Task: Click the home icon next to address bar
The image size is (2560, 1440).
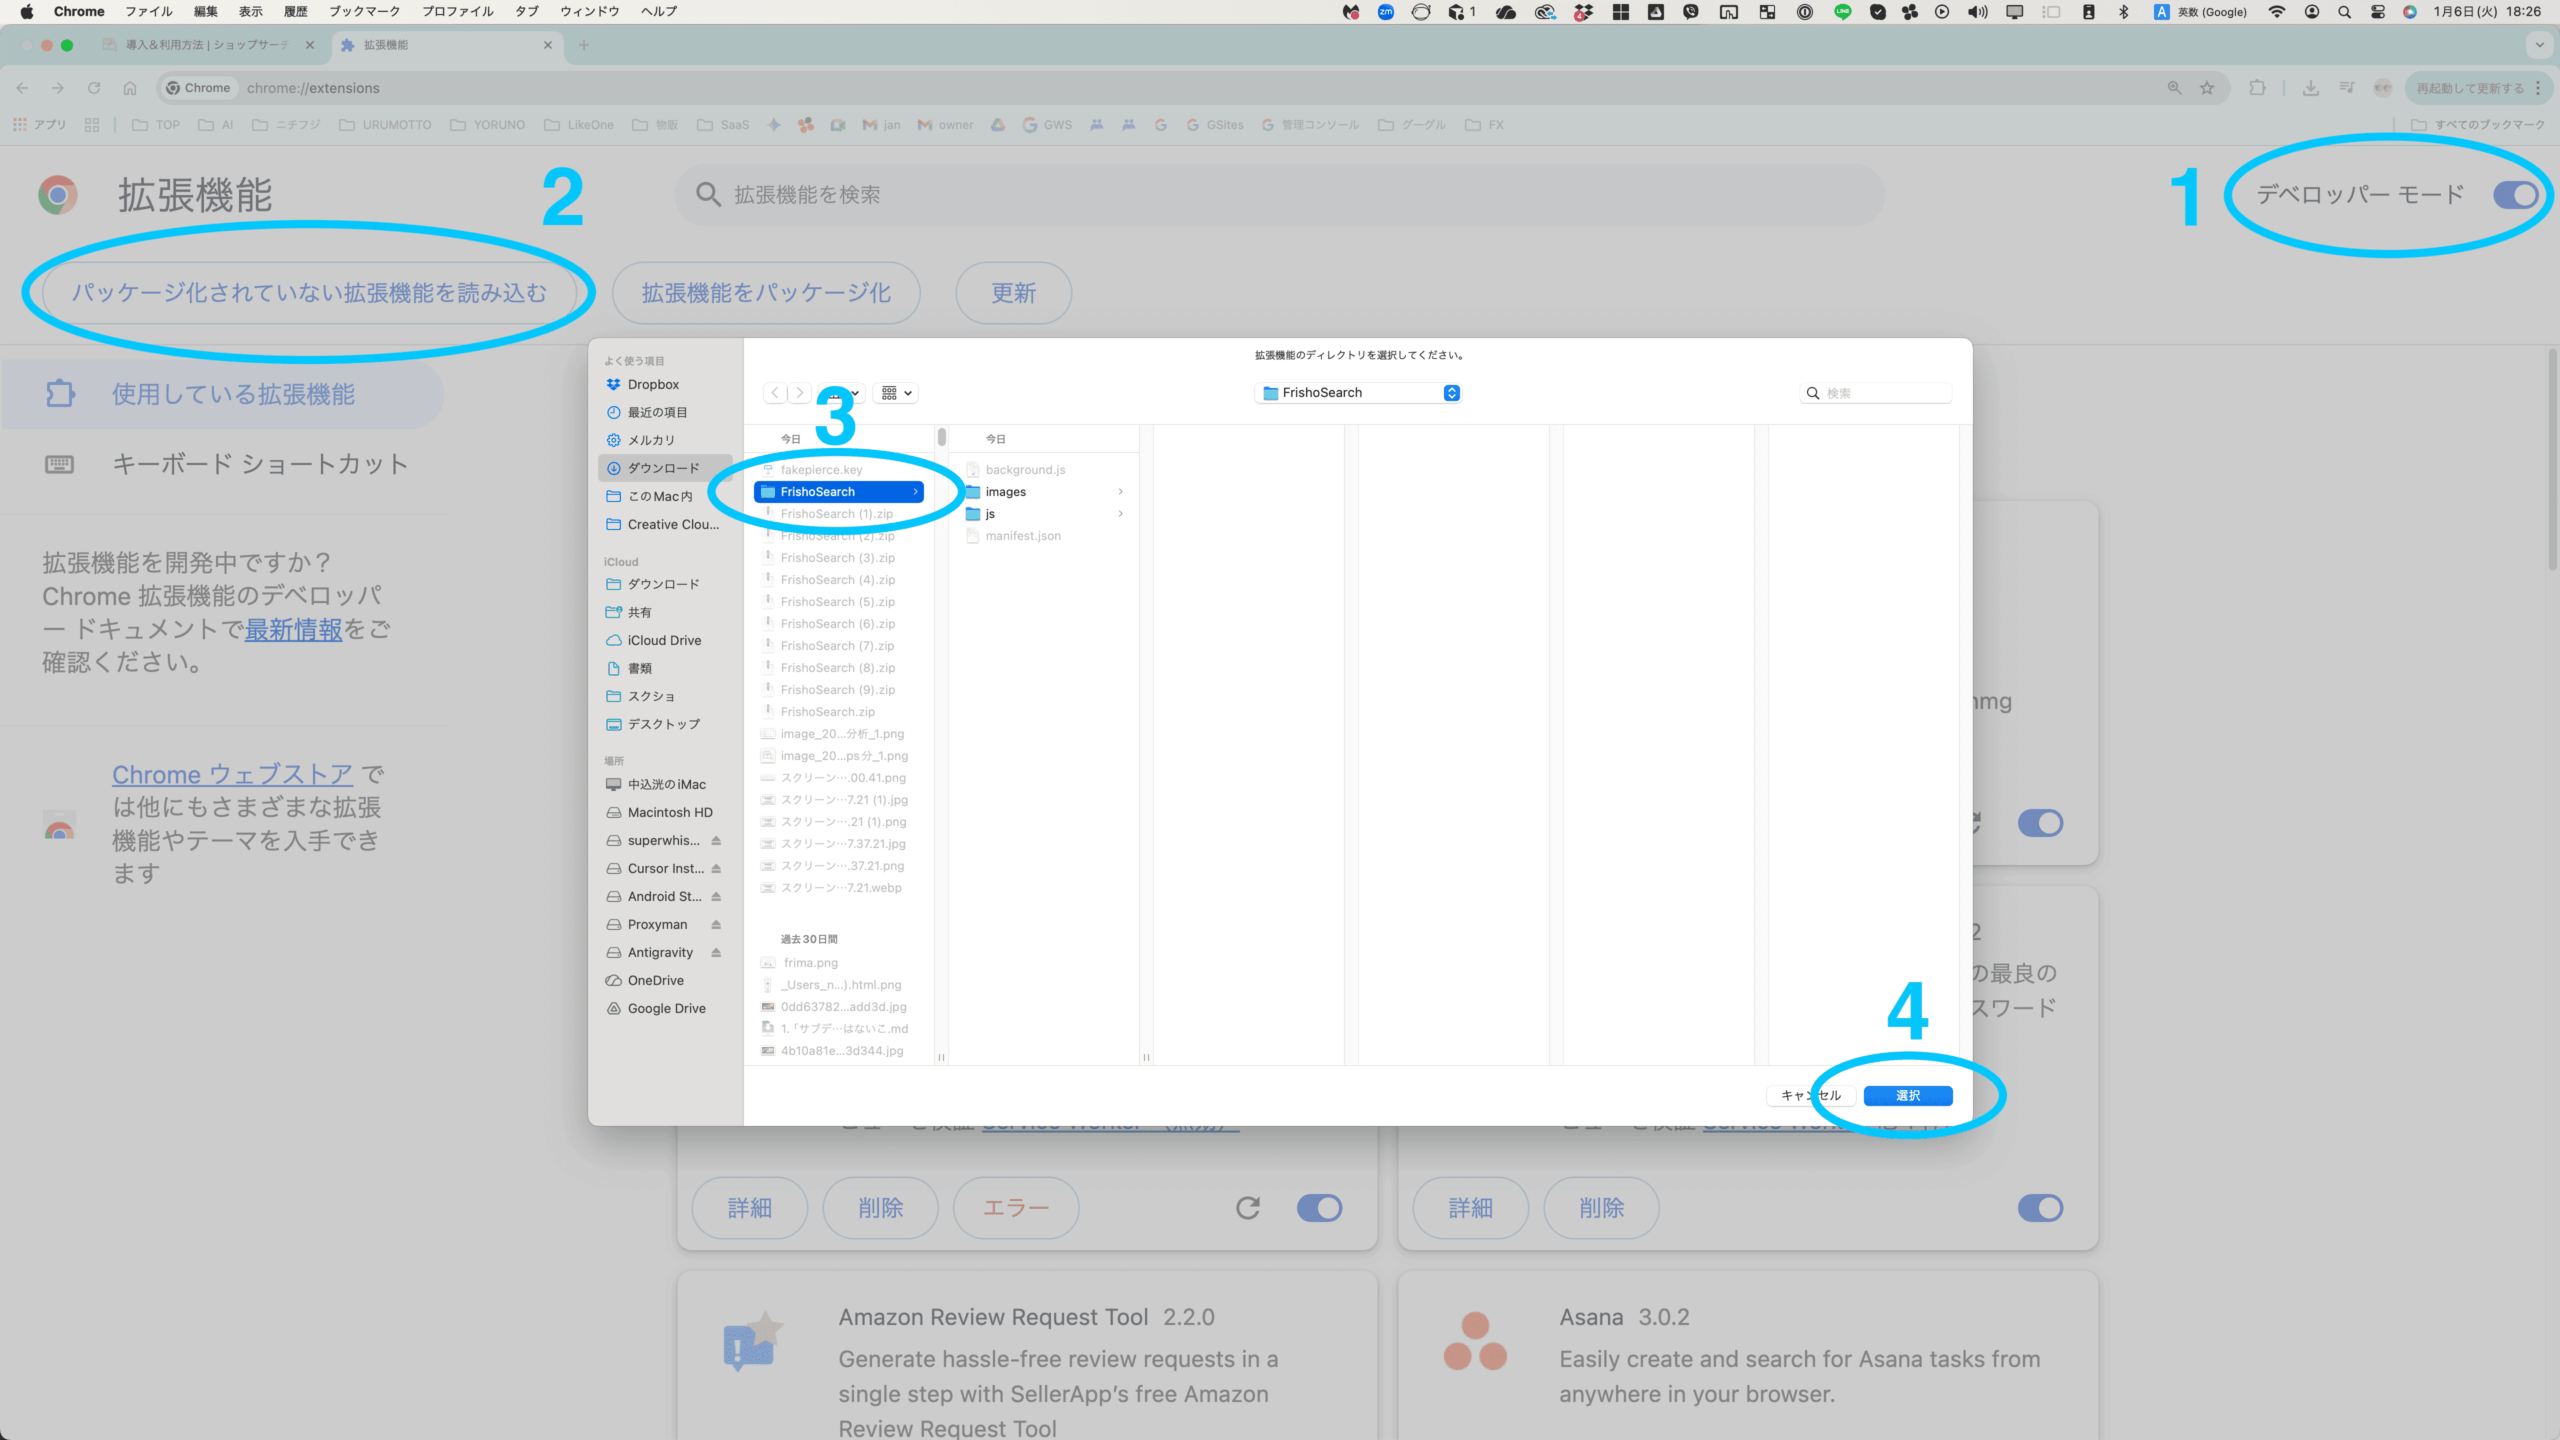Action: pyautogui.click(x=130, y=88)
